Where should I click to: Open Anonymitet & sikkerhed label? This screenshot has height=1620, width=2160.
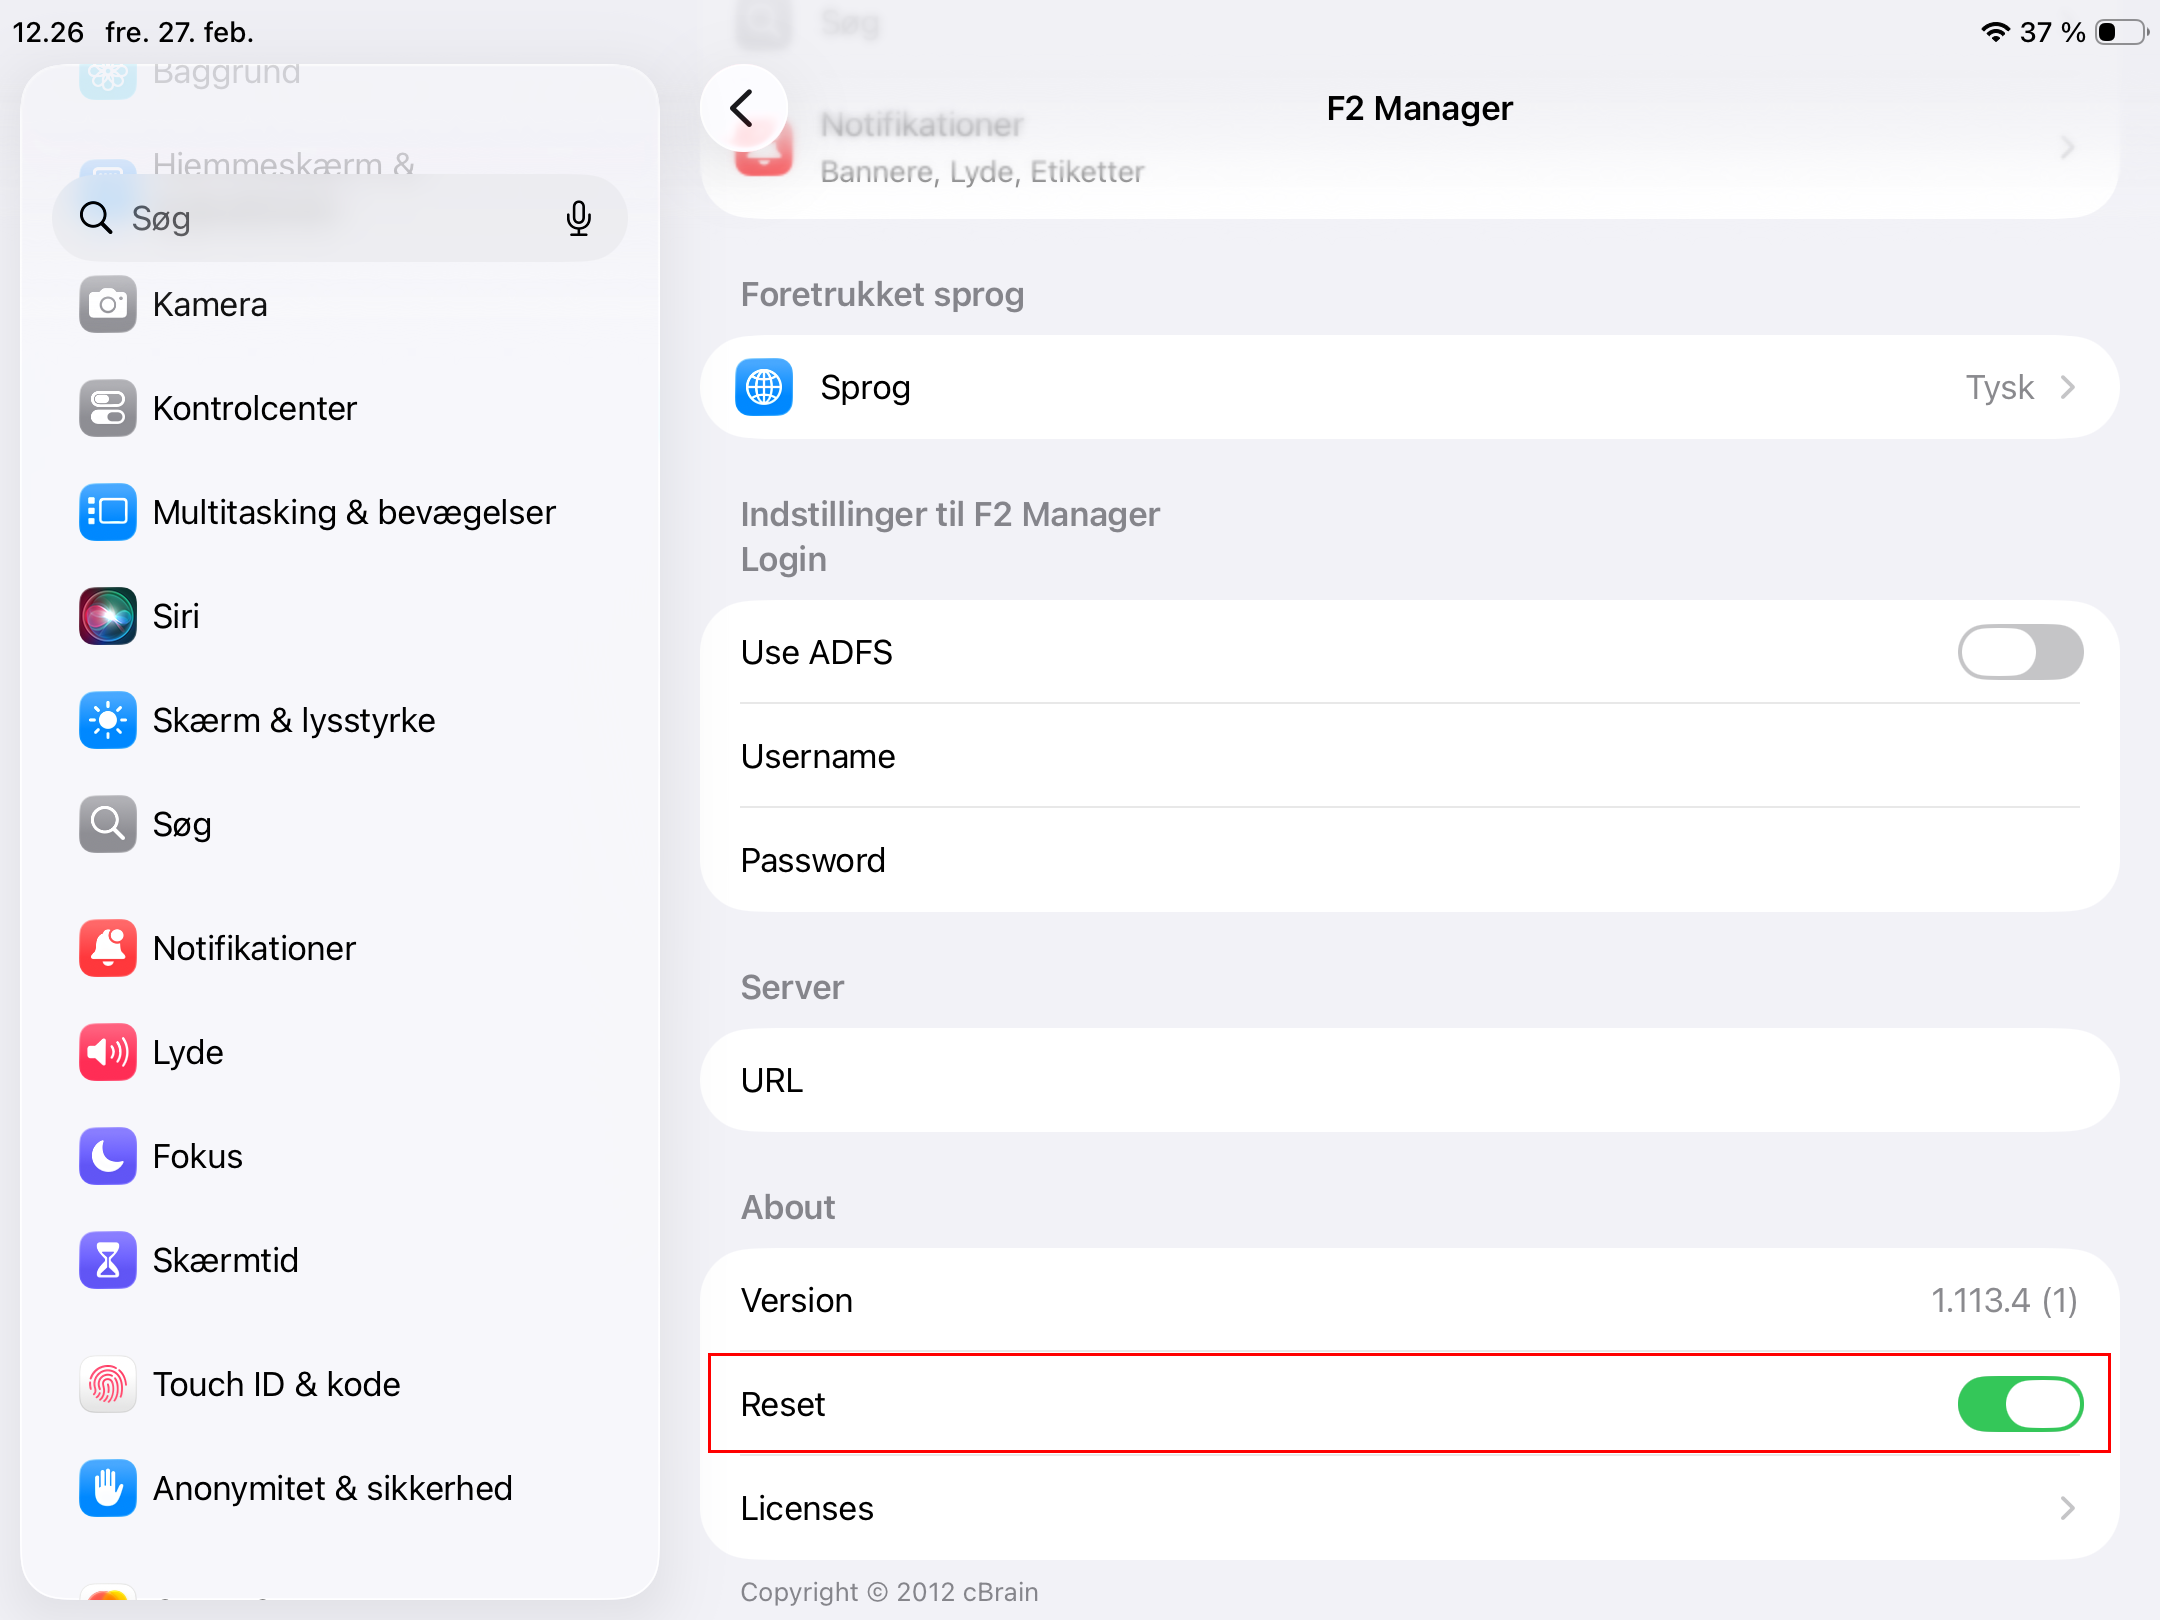coord(332,1488)
